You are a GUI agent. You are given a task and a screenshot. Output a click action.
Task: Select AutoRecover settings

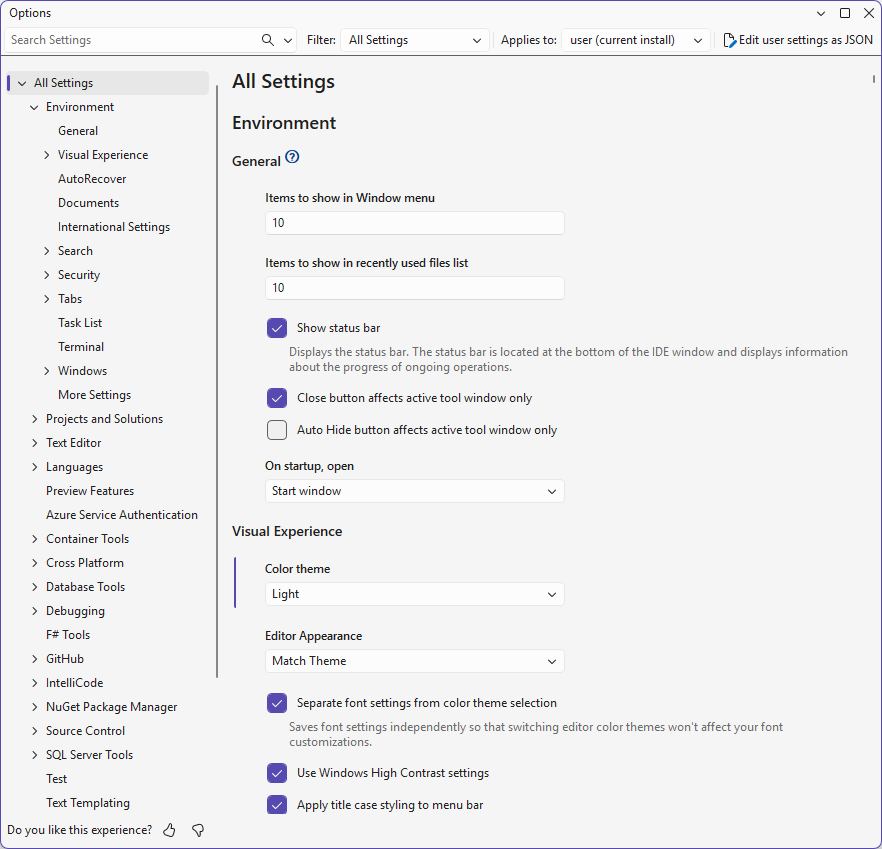tap(92, 179)
